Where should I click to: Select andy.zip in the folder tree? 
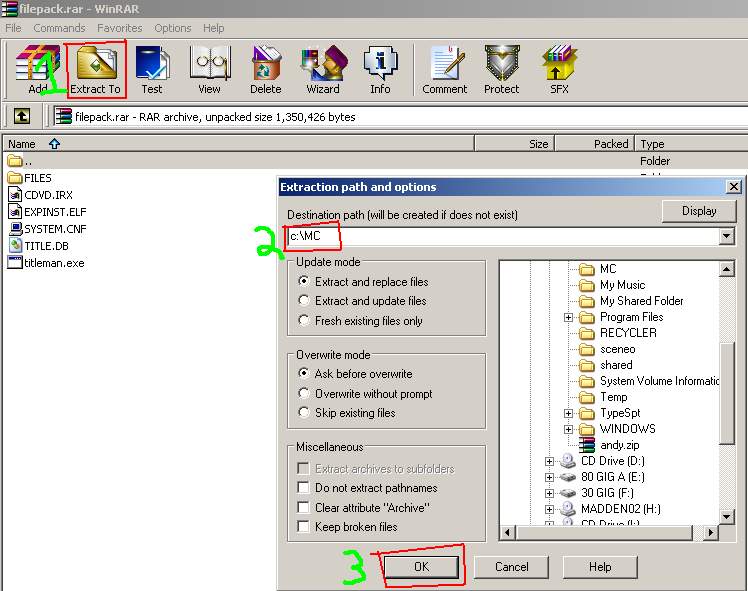coord(609,445)
